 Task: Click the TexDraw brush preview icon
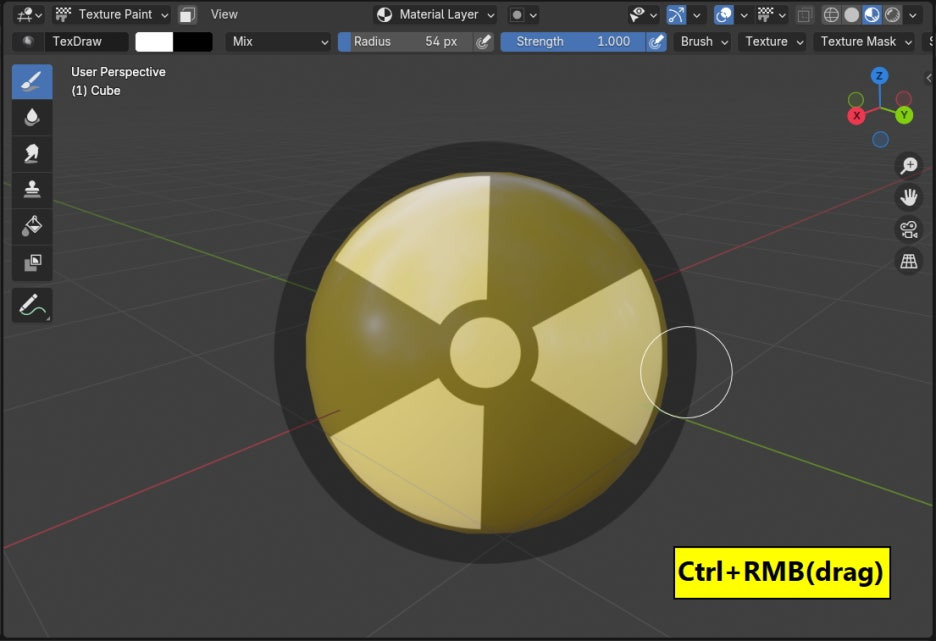(x=27, y=41)
